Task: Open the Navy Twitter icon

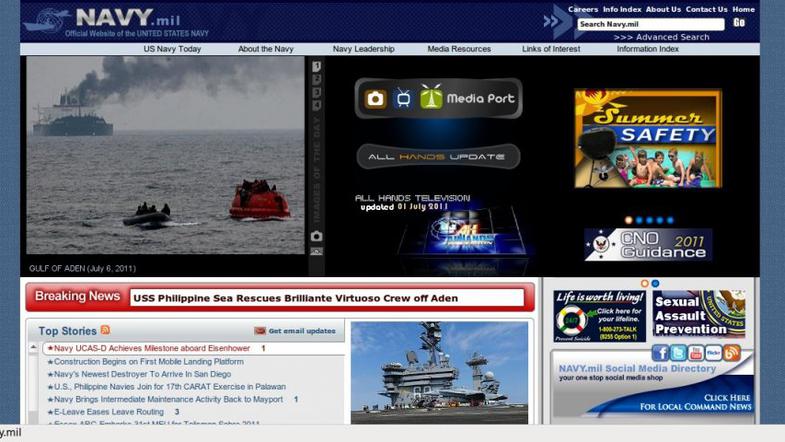Action: coord(678,353)
